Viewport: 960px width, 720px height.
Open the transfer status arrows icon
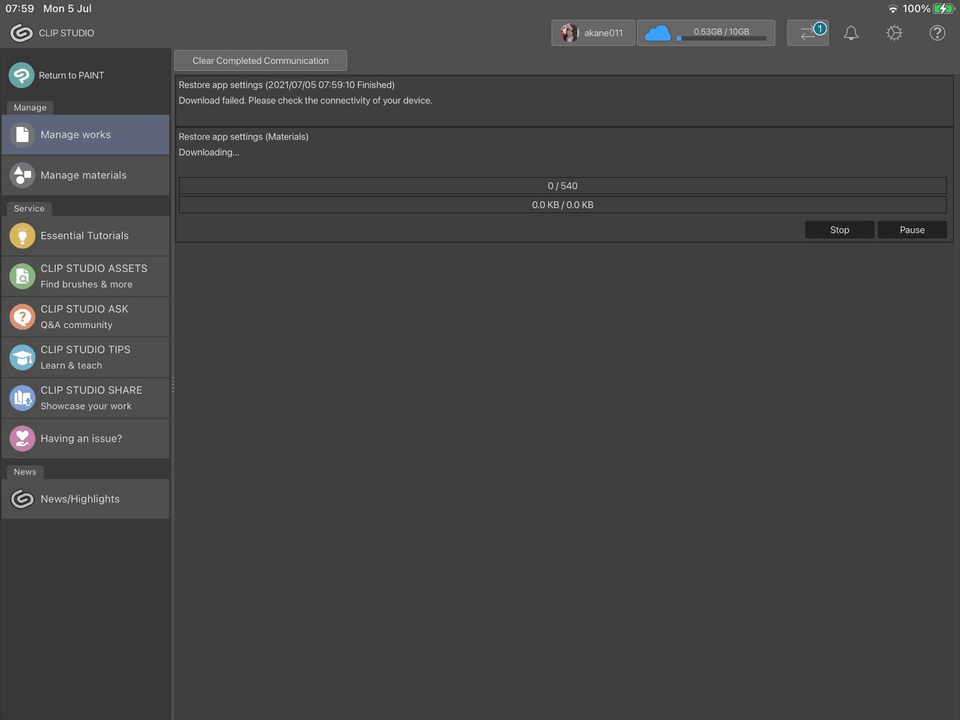808,33
